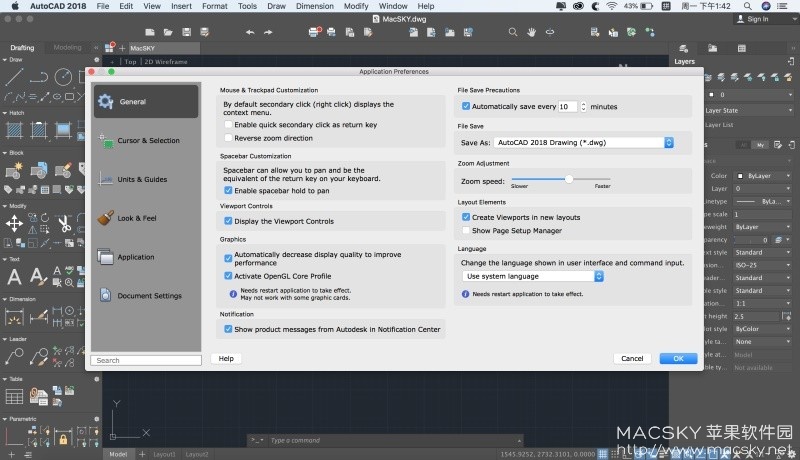Screen dimensions: 800x460
Task: Toggle Display the Viewport Controls
Action: [228, 221]
